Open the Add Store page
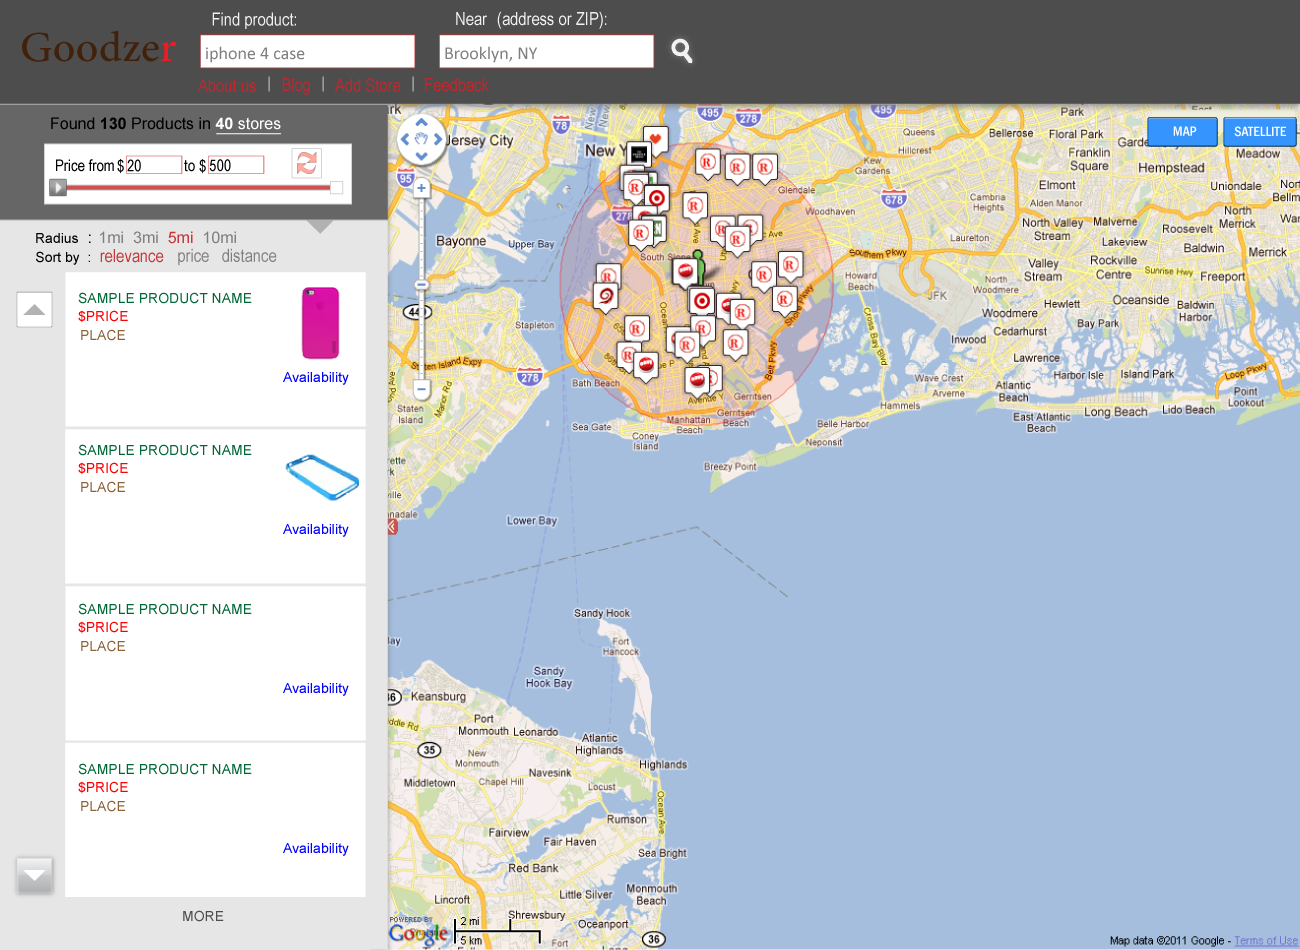1300x950 pixels. click(368, 86)
